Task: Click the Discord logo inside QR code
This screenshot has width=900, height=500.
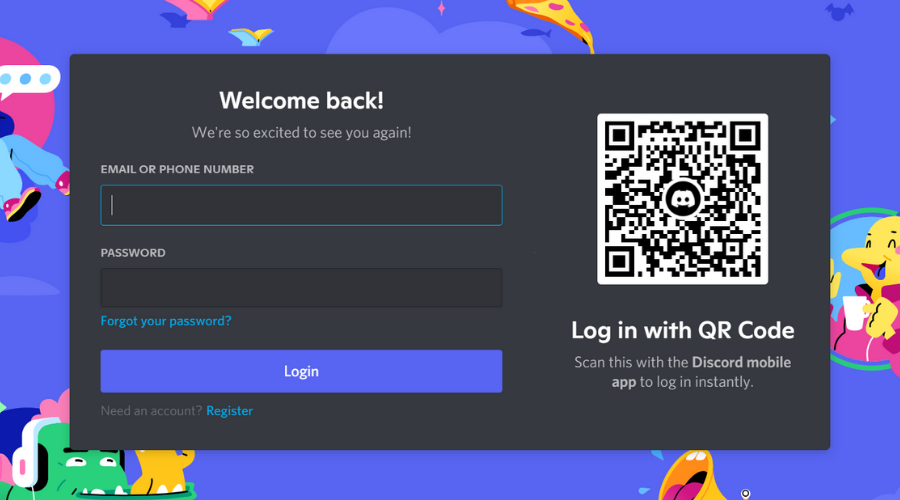Action: coord(682,199)
